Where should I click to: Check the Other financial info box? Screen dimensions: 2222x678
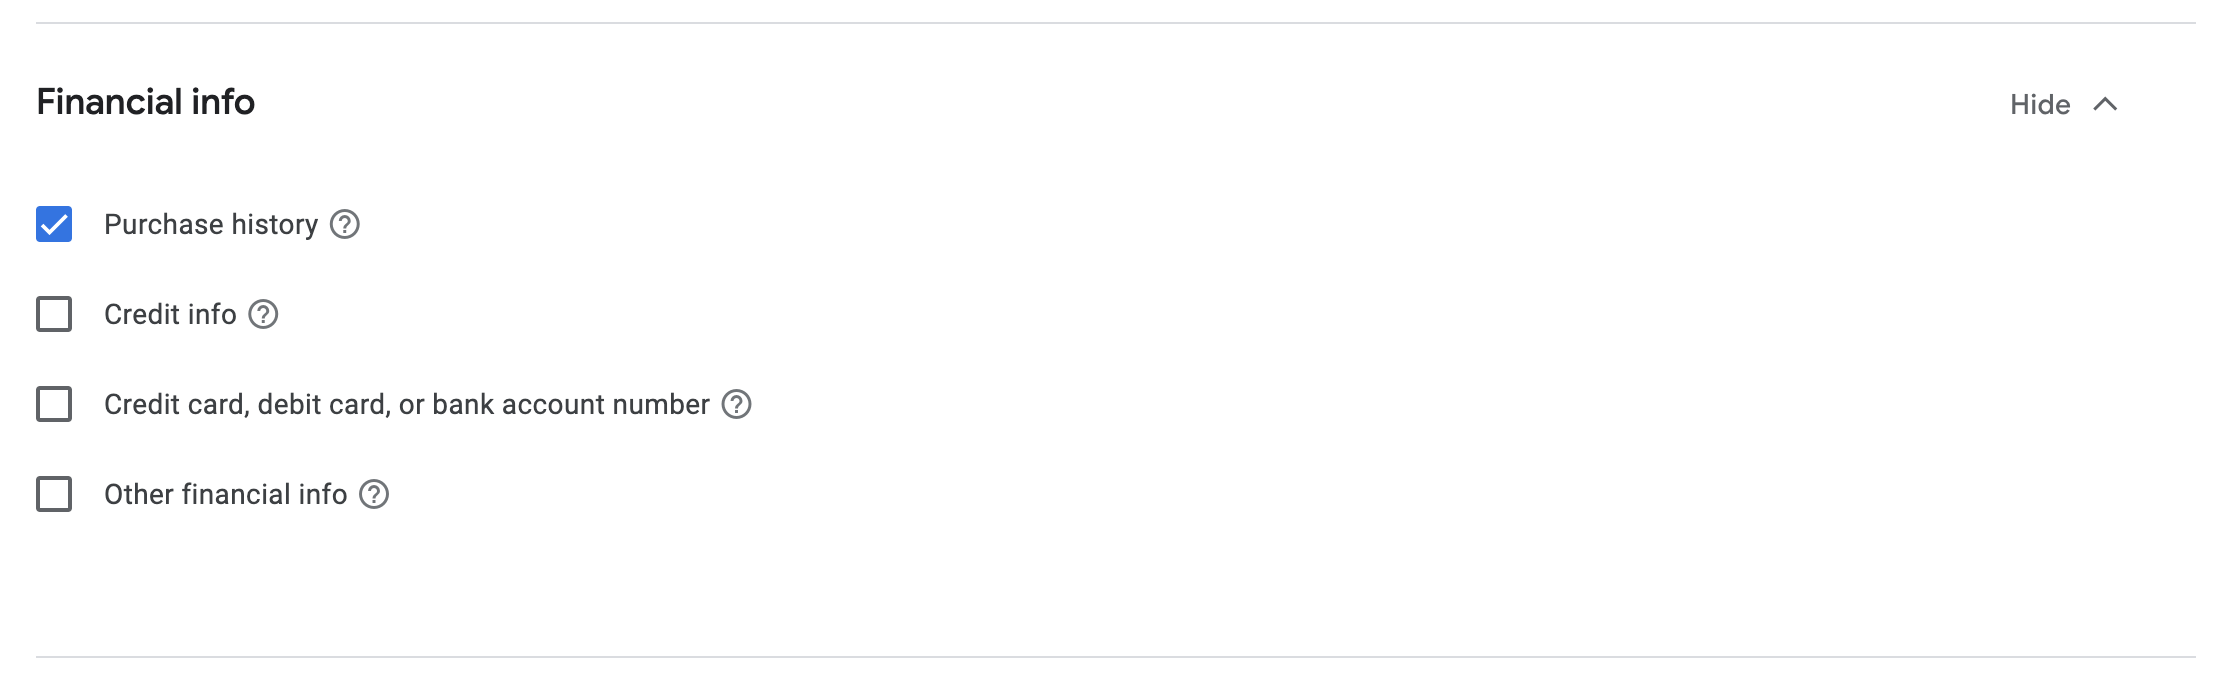(54, 494)
